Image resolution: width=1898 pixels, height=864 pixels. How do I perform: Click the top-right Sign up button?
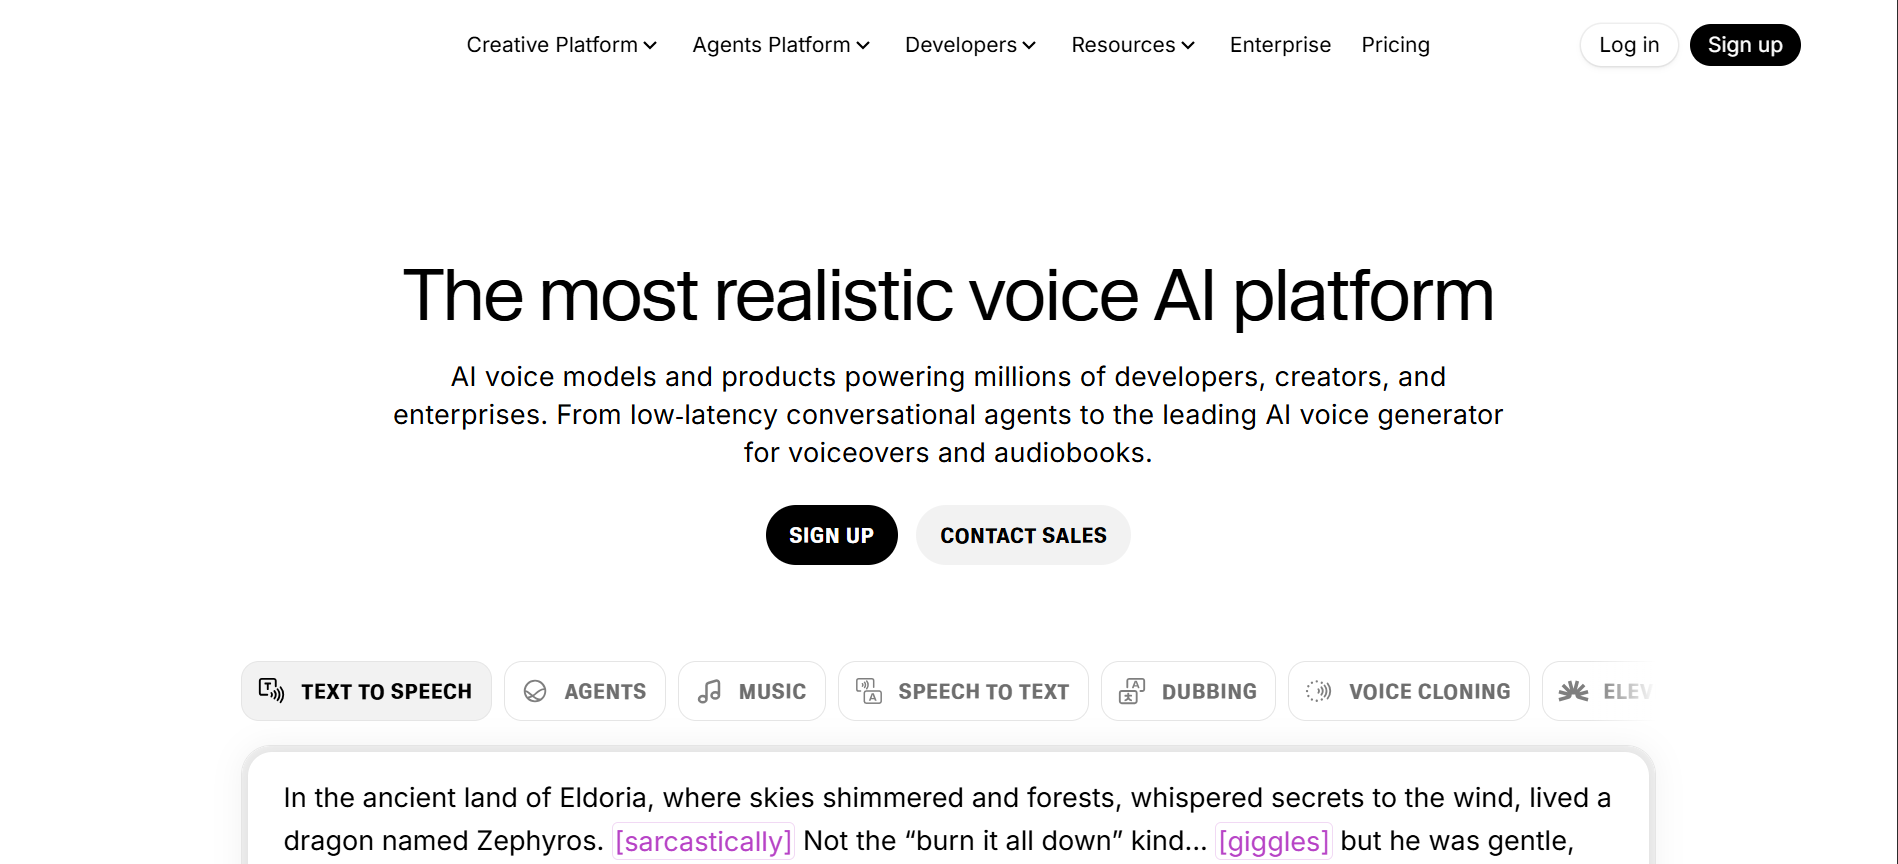coord(1744,45)
